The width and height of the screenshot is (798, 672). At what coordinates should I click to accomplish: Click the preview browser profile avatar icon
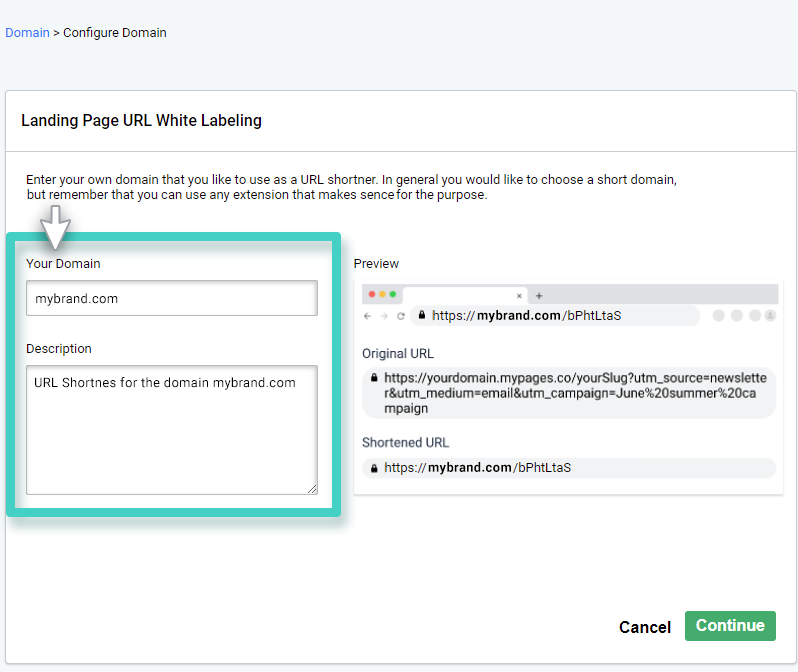771,316
